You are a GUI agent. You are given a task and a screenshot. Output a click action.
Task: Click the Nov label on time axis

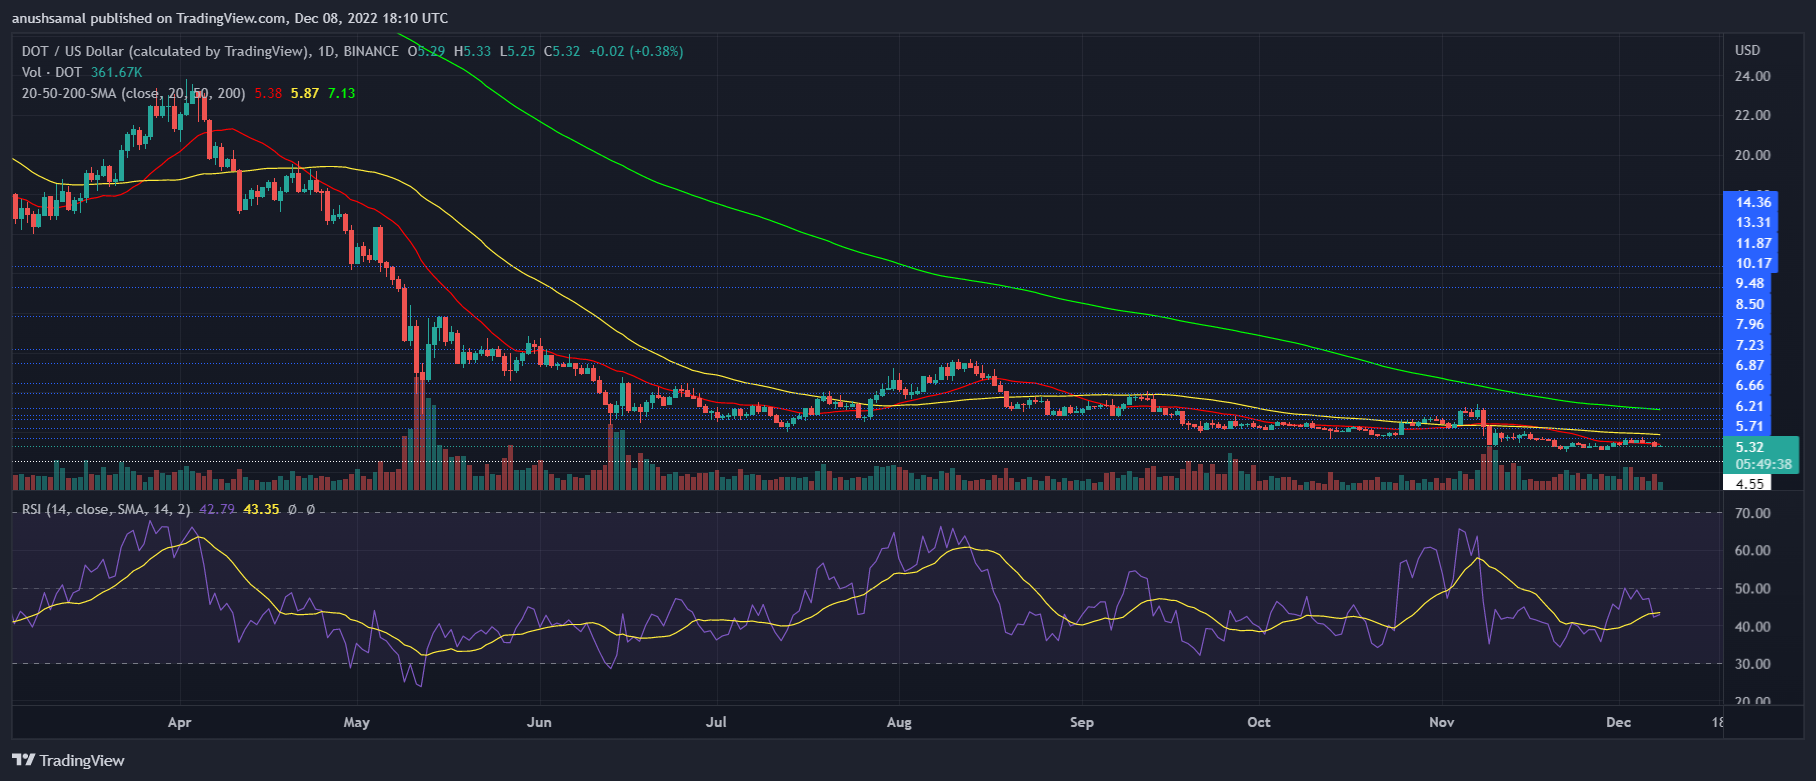[1441, 722]
